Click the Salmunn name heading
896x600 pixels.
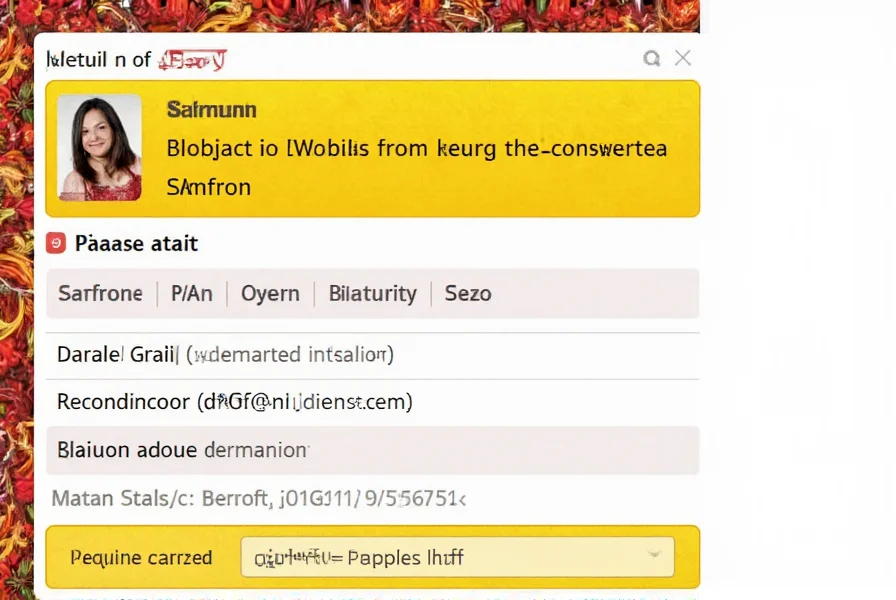(211, 109)
